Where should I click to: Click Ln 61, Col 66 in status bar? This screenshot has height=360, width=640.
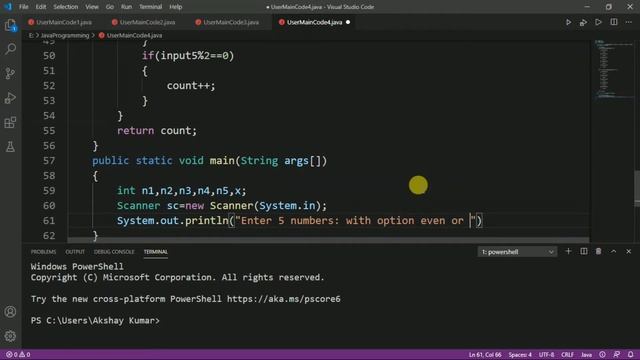[485, 354]
